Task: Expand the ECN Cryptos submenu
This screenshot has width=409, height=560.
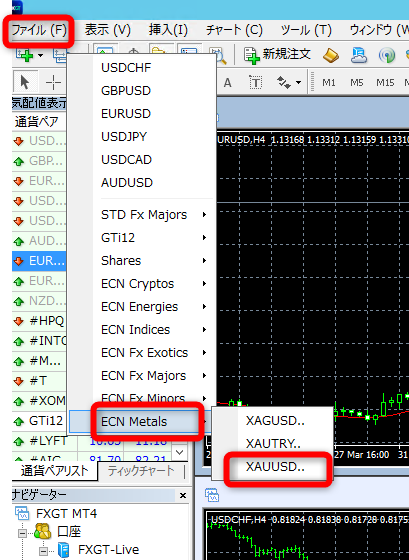Action: point(141,284)
